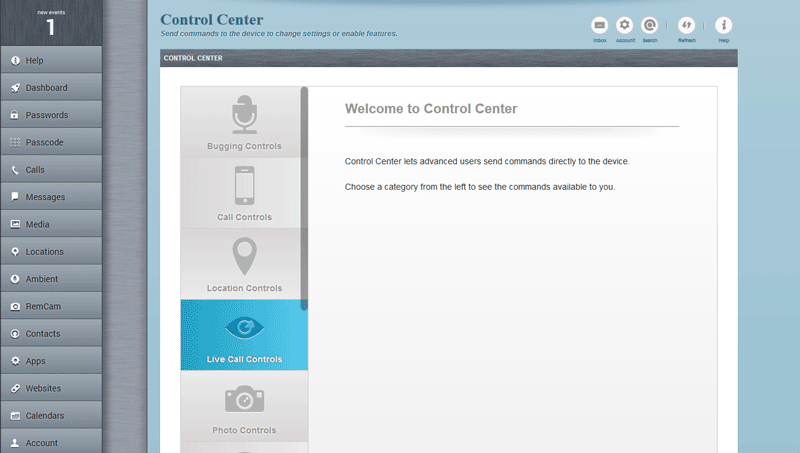Screen dimensions: 800x453
Task: Open Account gear icon in top toolbar
Action: [624, 25]
